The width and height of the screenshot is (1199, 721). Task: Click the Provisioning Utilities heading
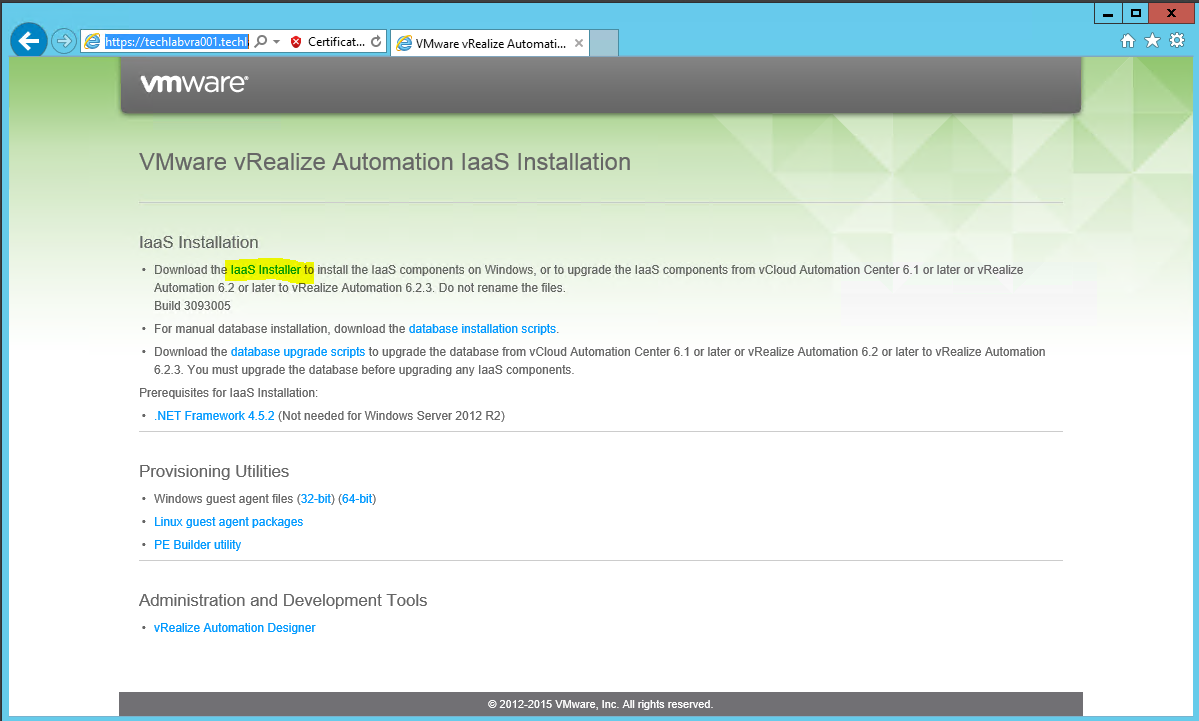click(214, 472)
